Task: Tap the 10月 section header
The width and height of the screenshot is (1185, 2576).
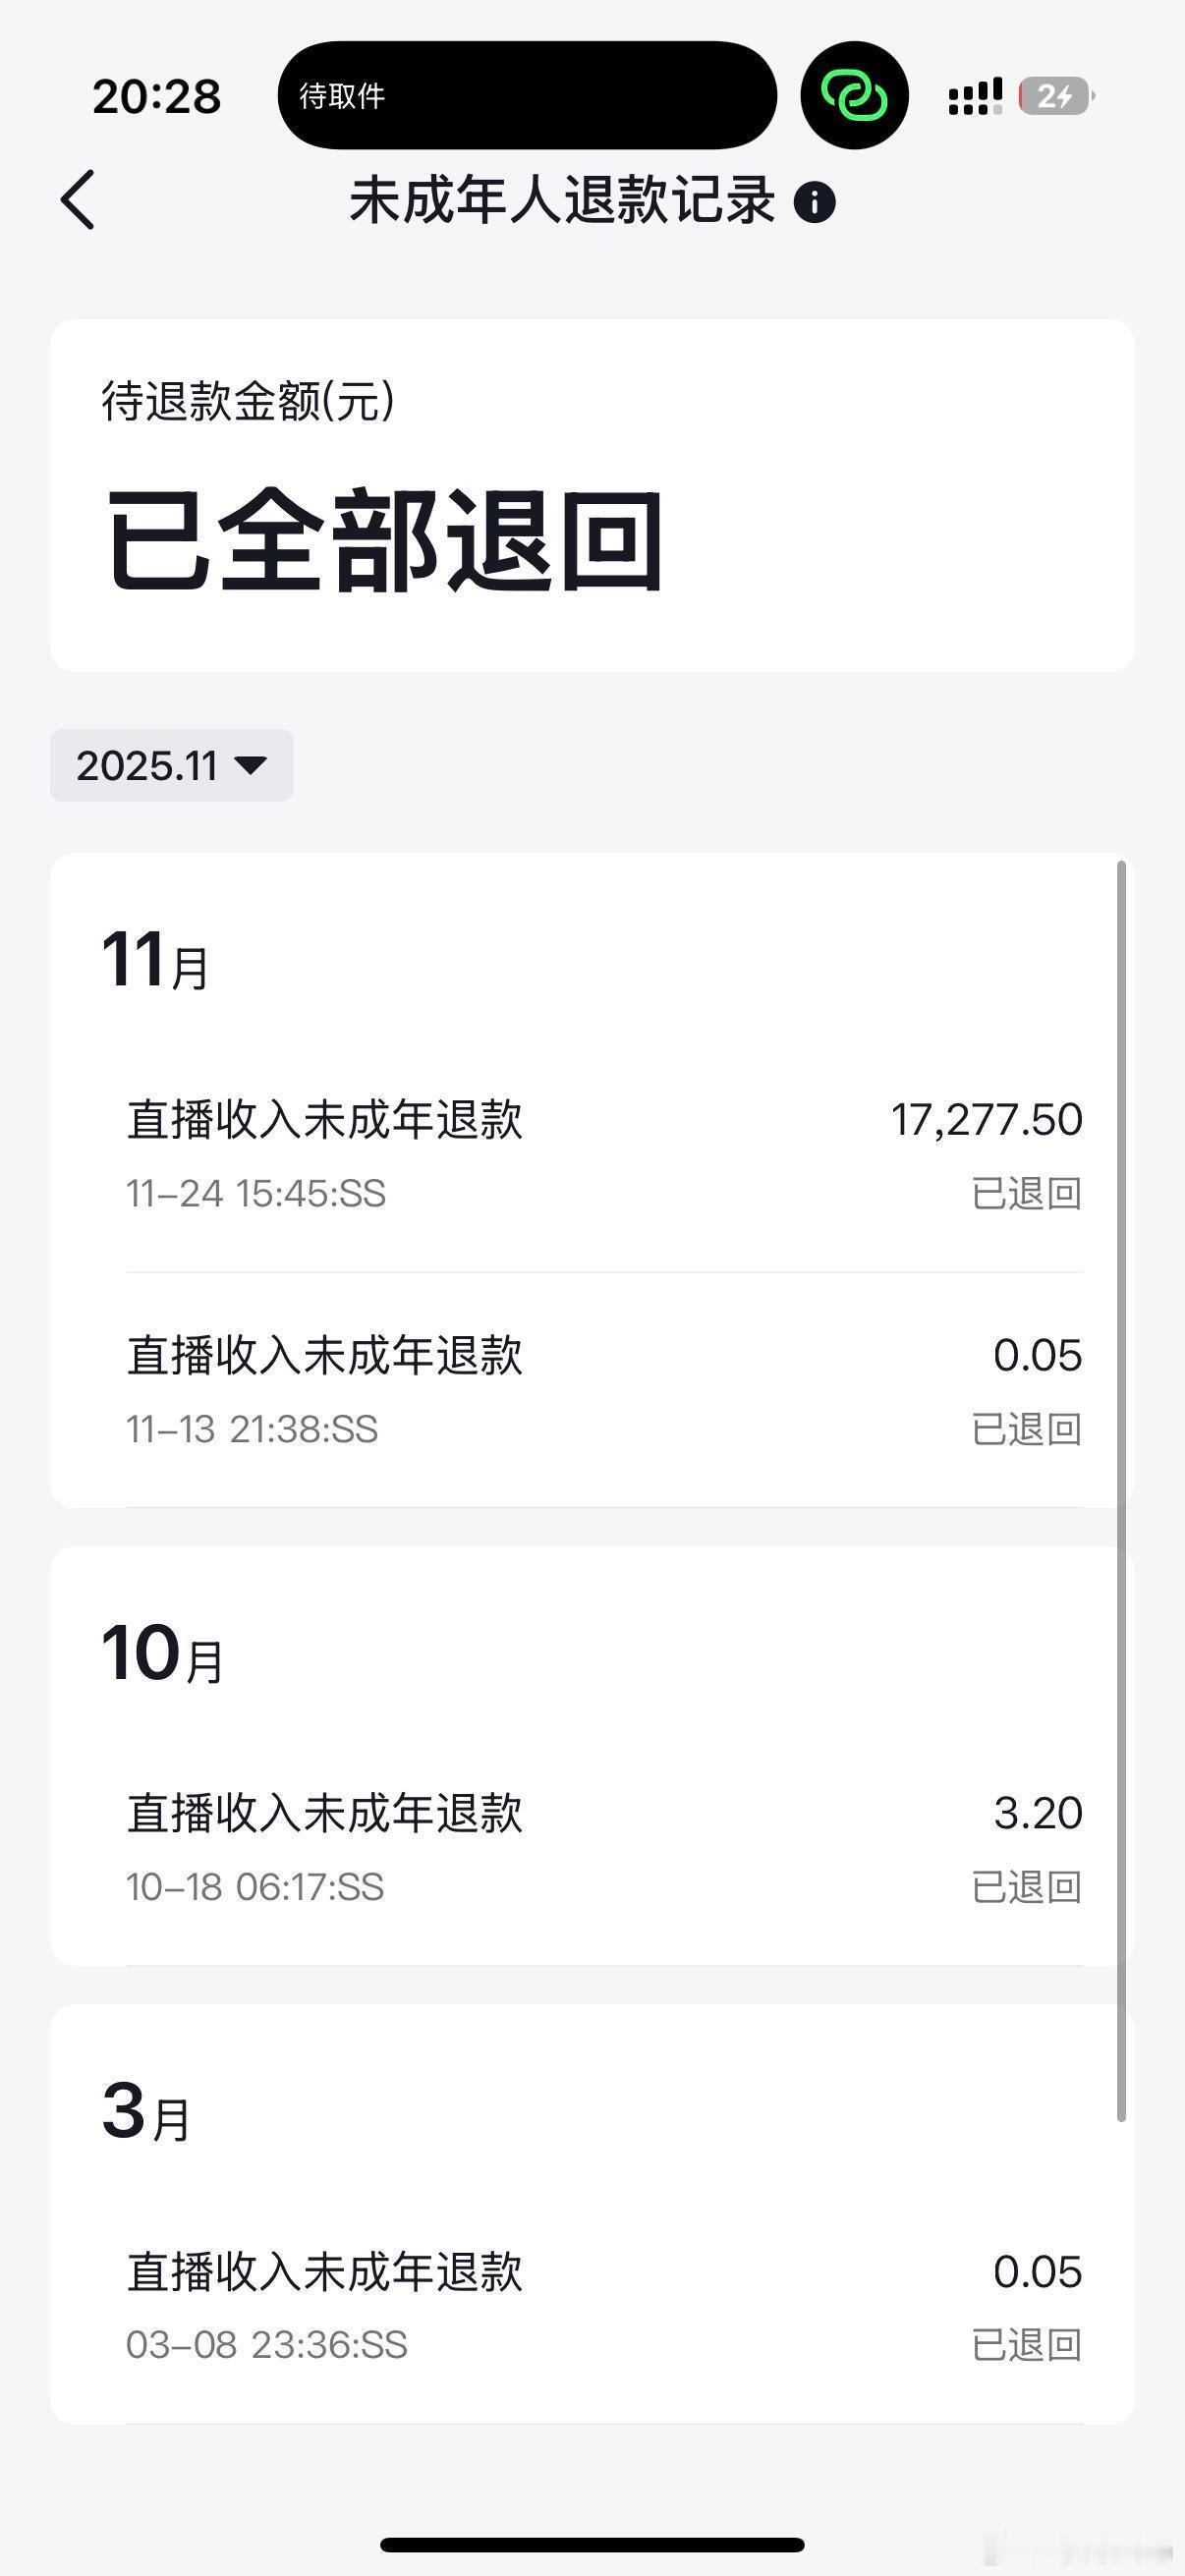Action: pyautogui.click(x=162, y=1653)
